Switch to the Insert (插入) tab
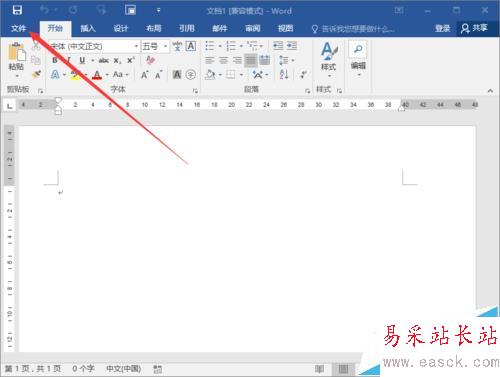 (x=88, y=28)
